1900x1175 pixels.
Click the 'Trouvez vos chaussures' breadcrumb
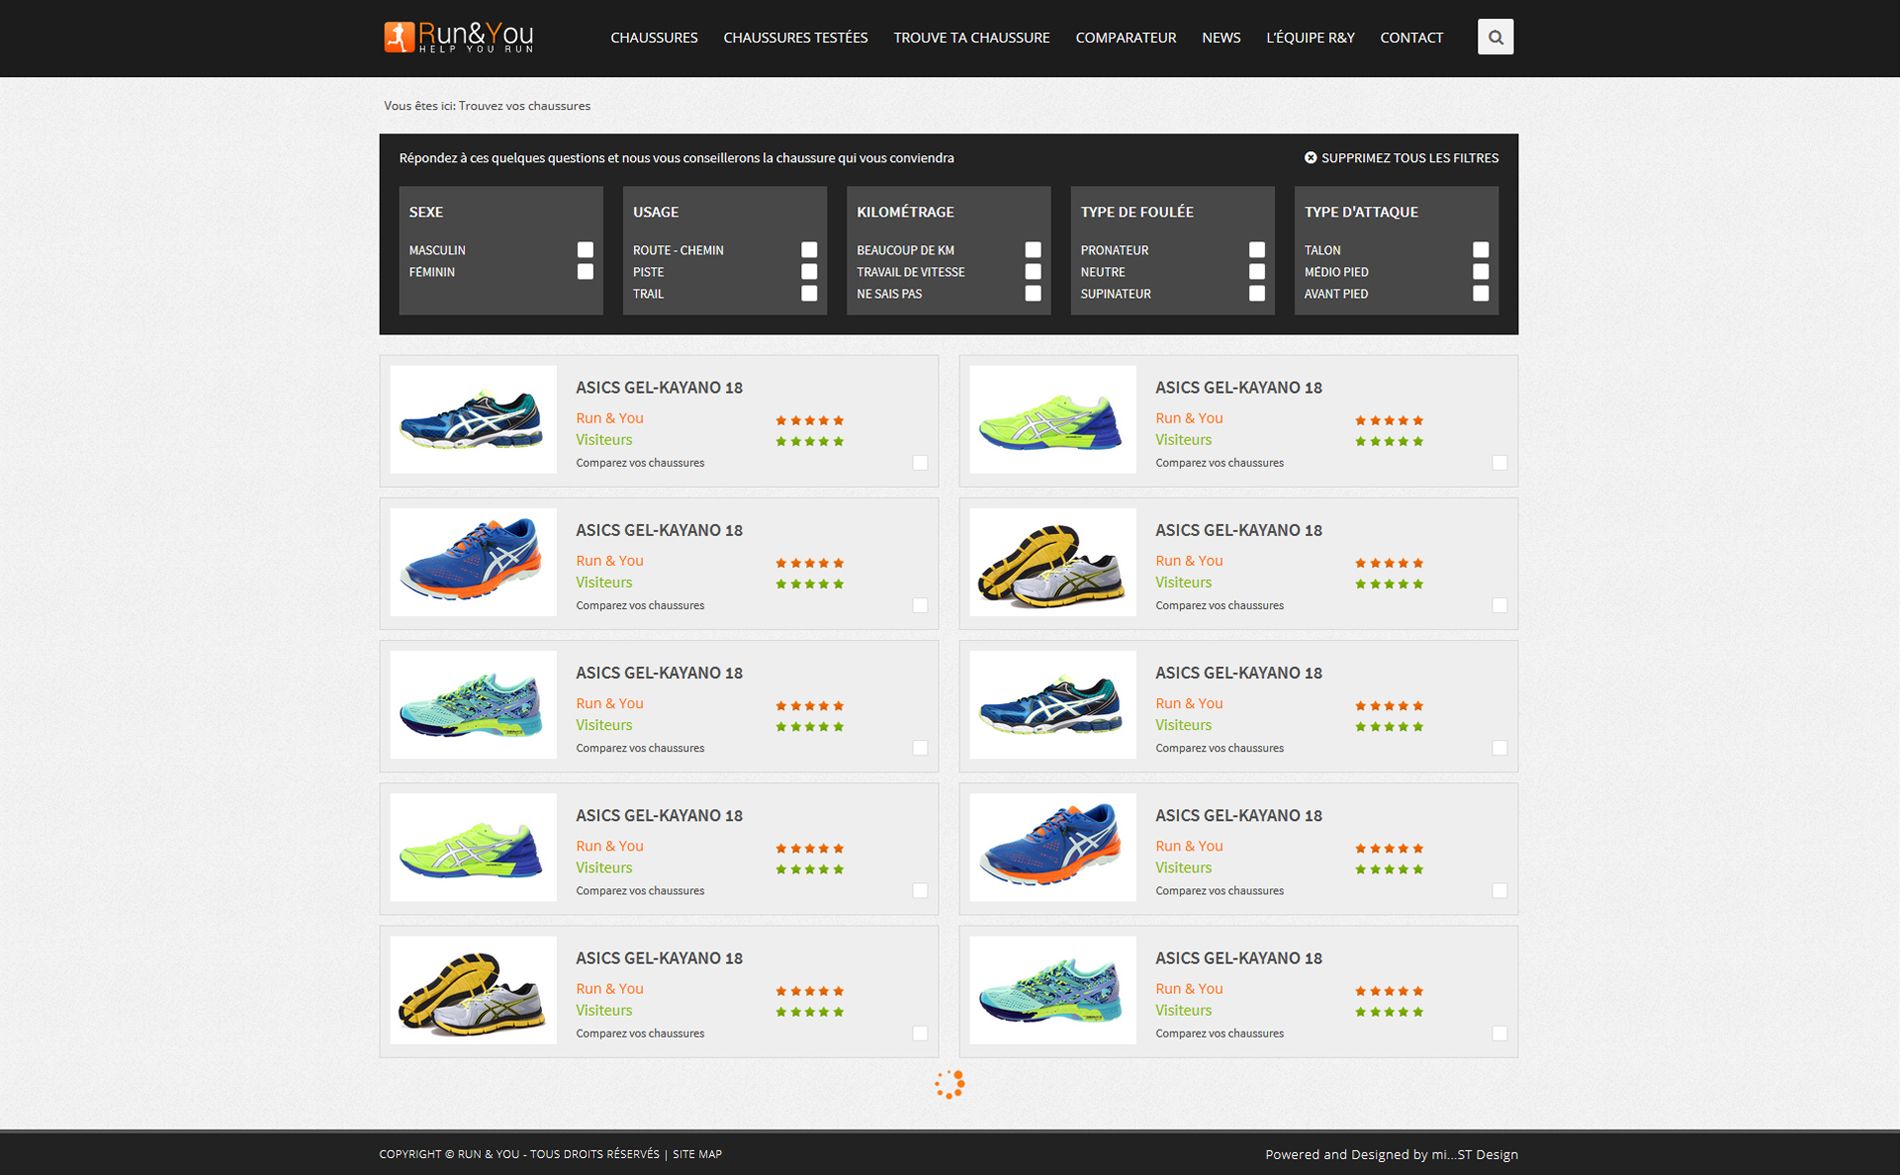click(524, 106)
